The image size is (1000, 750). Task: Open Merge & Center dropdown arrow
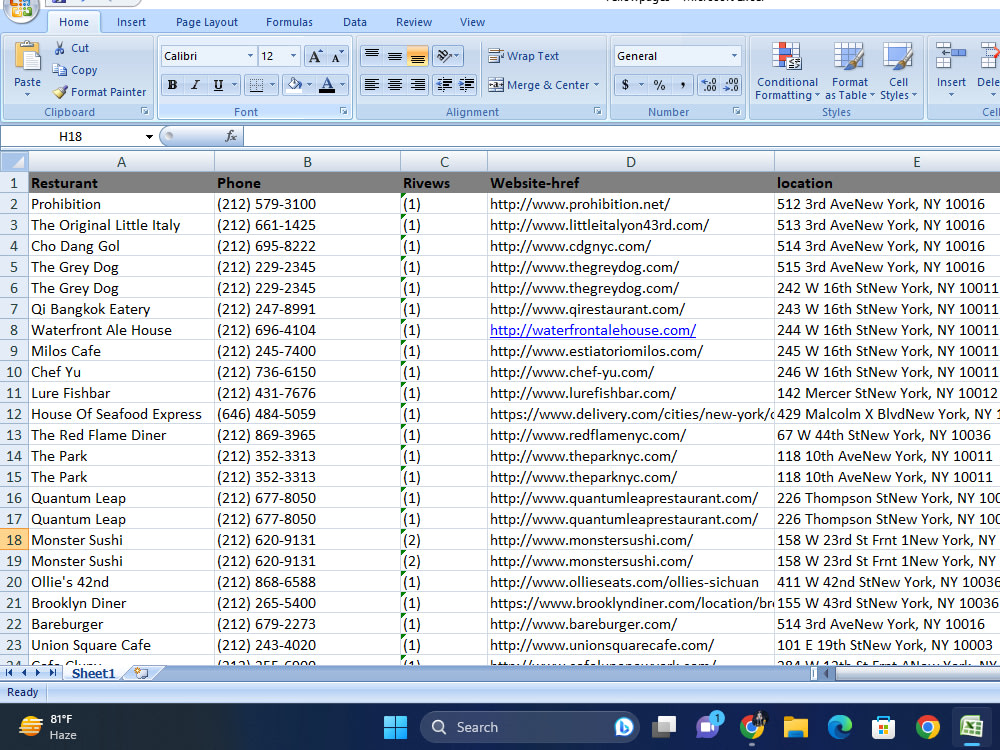click(596, 85)
